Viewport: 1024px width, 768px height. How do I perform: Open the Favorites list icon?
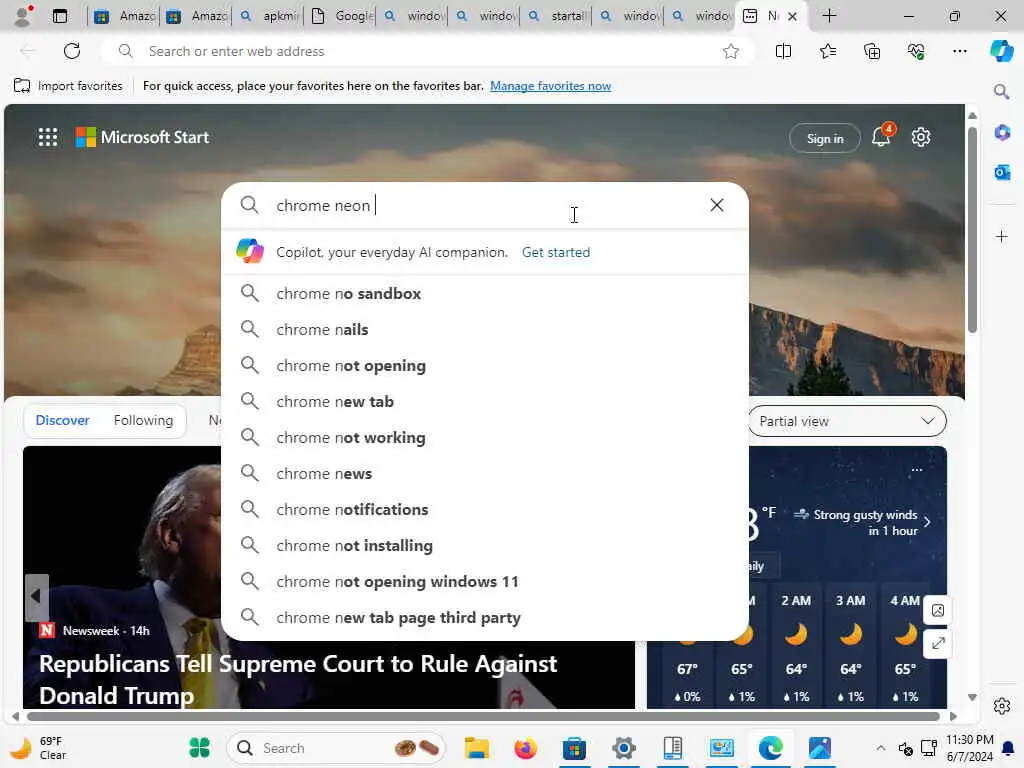tap(828, 51)
